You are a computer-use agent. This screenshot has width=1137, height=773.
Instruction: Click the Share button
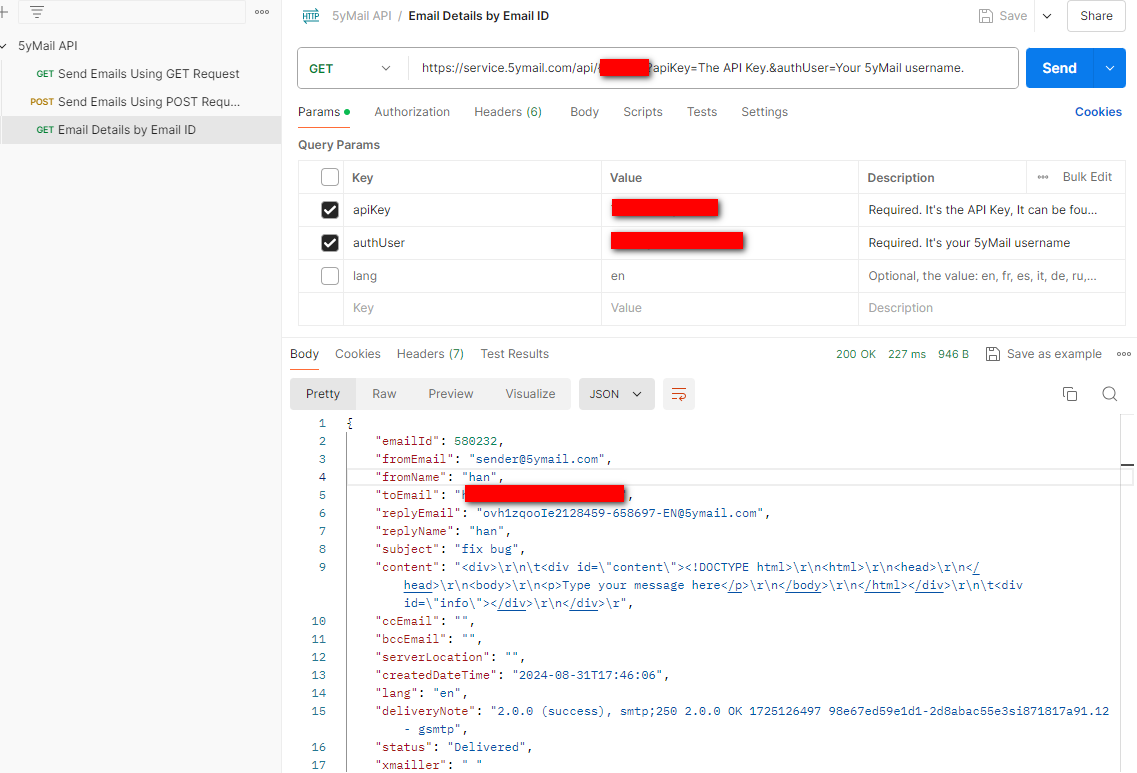[x=1096, y=16]
